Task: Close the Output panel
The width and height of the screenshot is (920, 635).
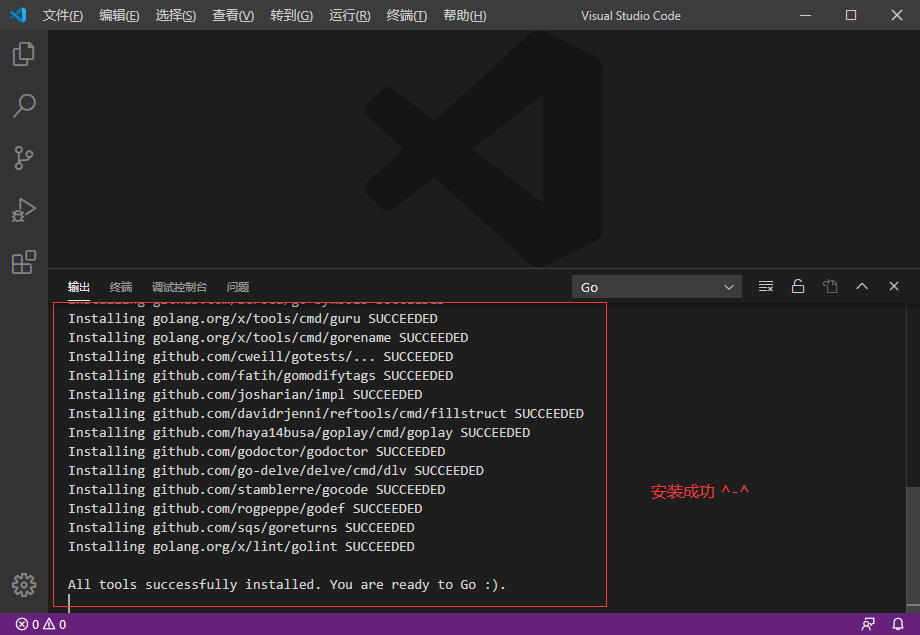Action: coord(893,286)
